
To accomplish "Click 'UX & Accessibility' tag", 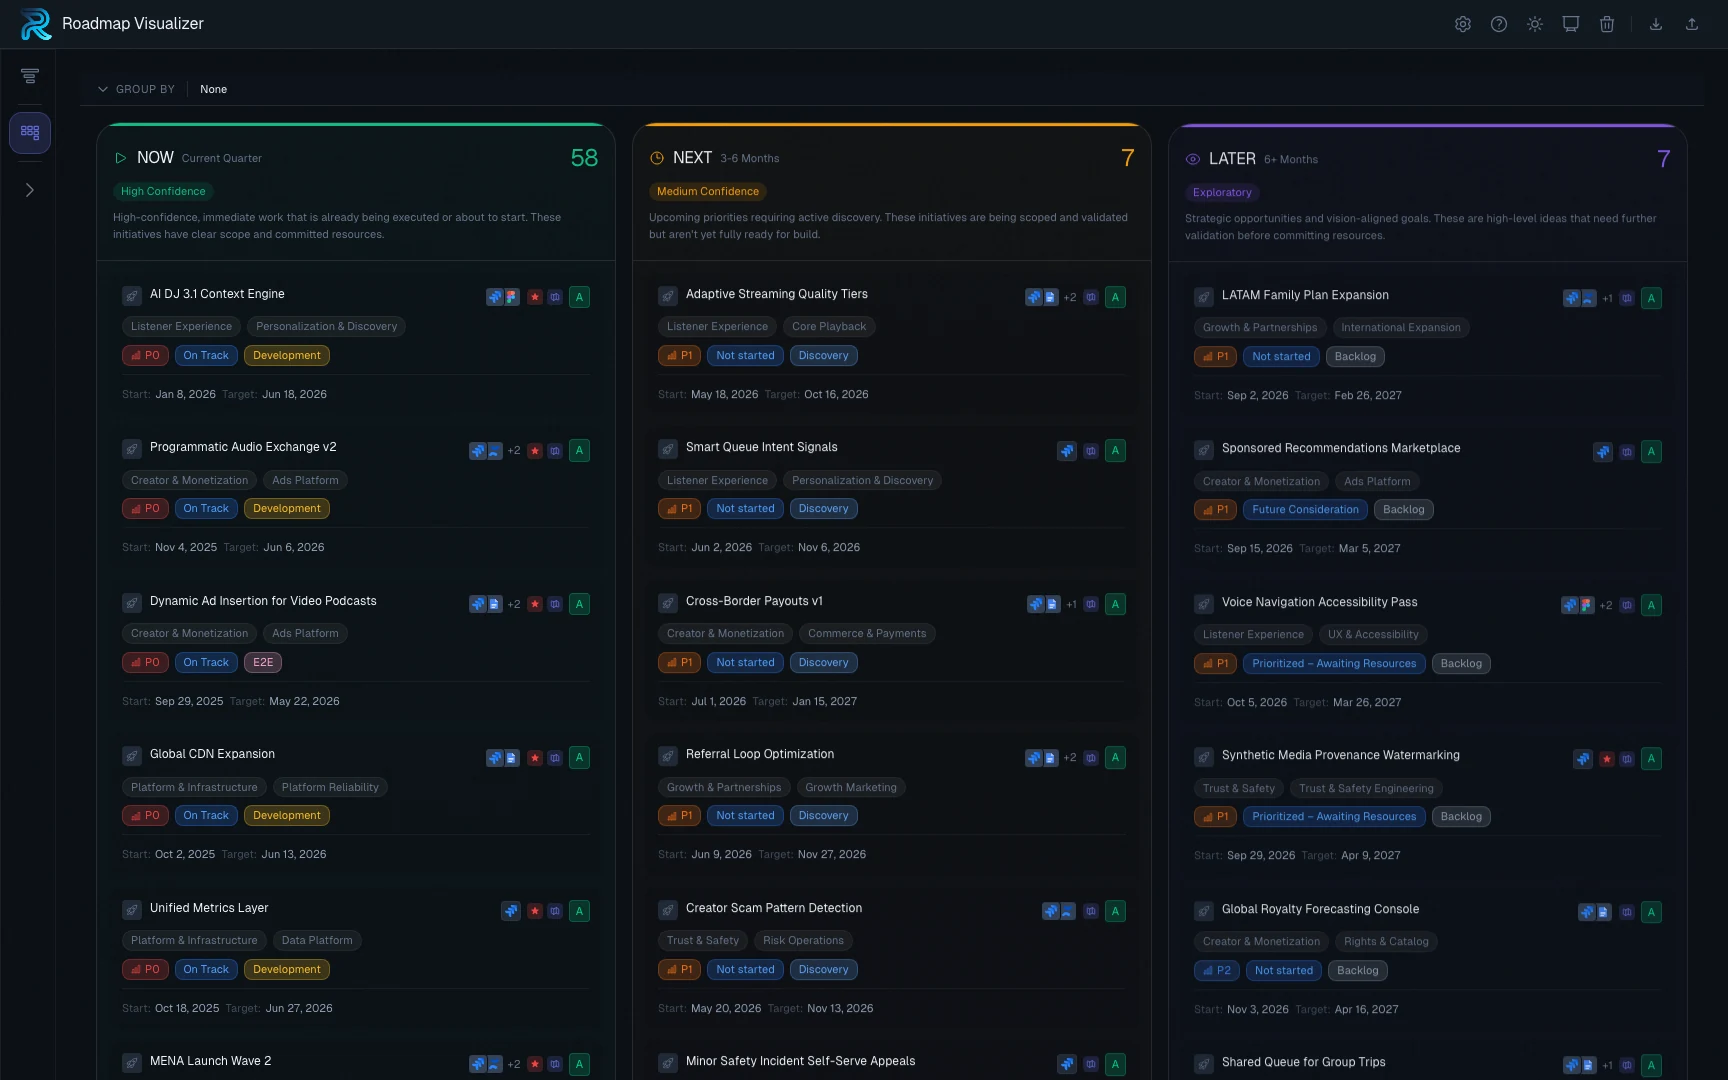I will tap(1373, 634).
